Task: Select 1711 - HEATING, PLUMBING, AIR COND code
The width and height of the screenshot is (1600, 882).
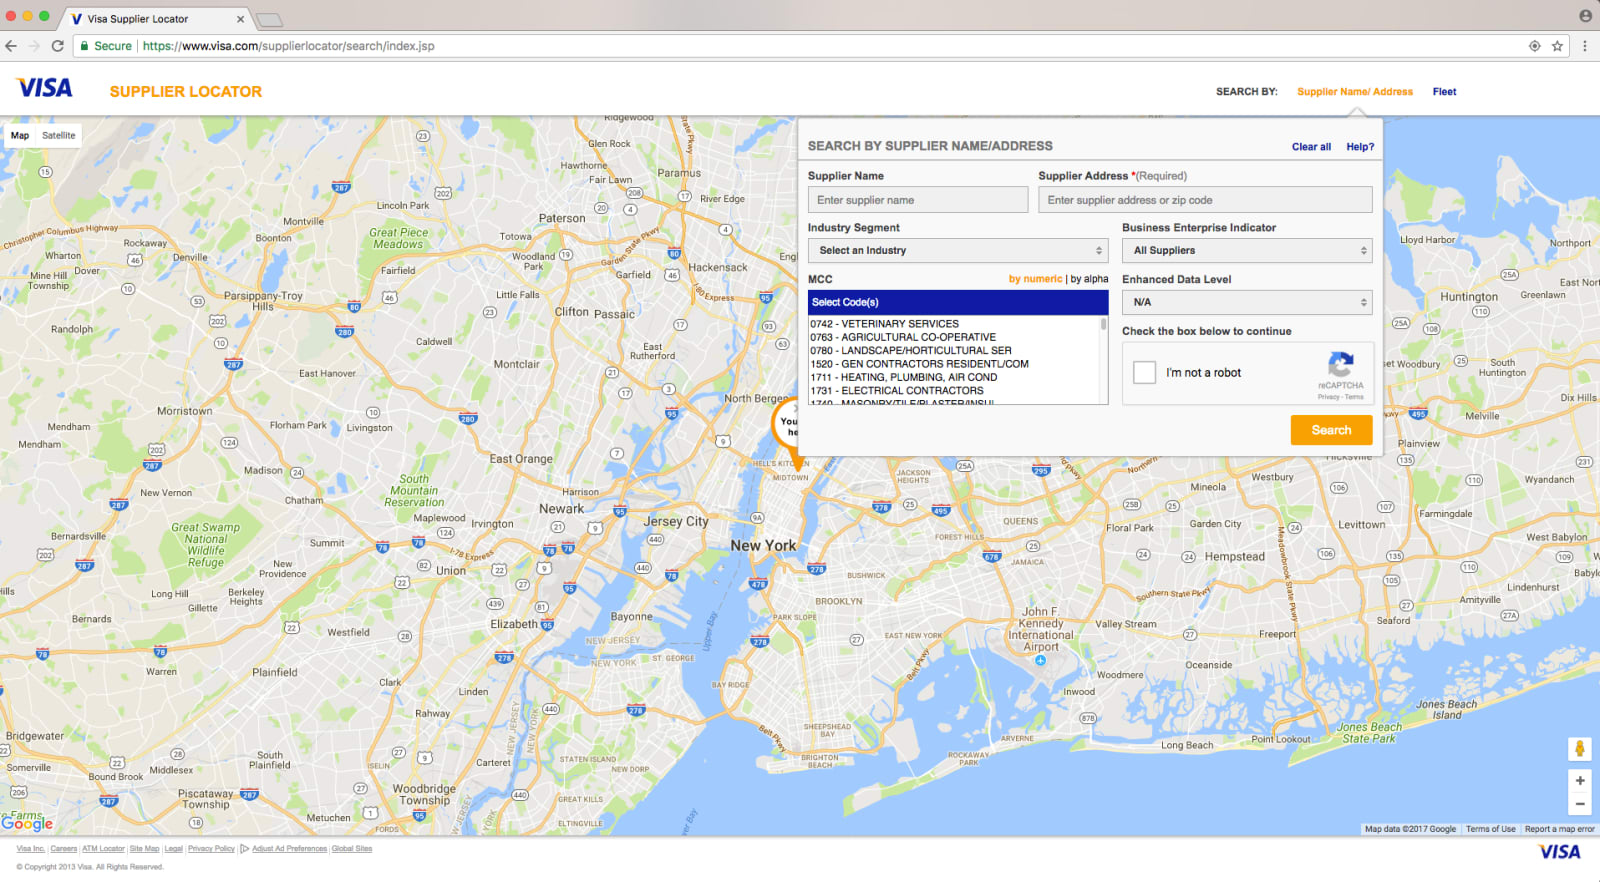Action: 904,377
